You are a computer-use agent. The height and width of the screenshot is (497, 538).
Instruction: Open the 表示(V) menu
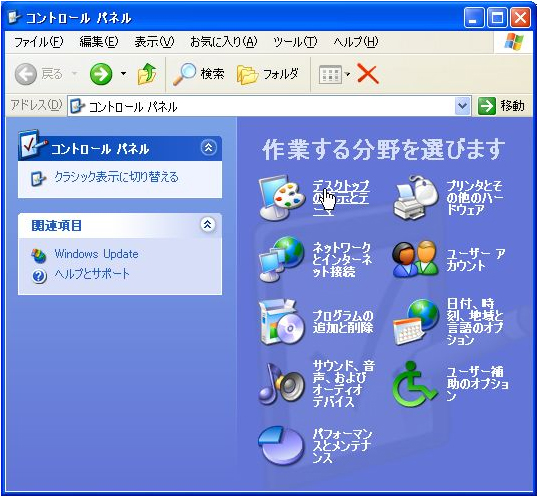pos(154,42)
